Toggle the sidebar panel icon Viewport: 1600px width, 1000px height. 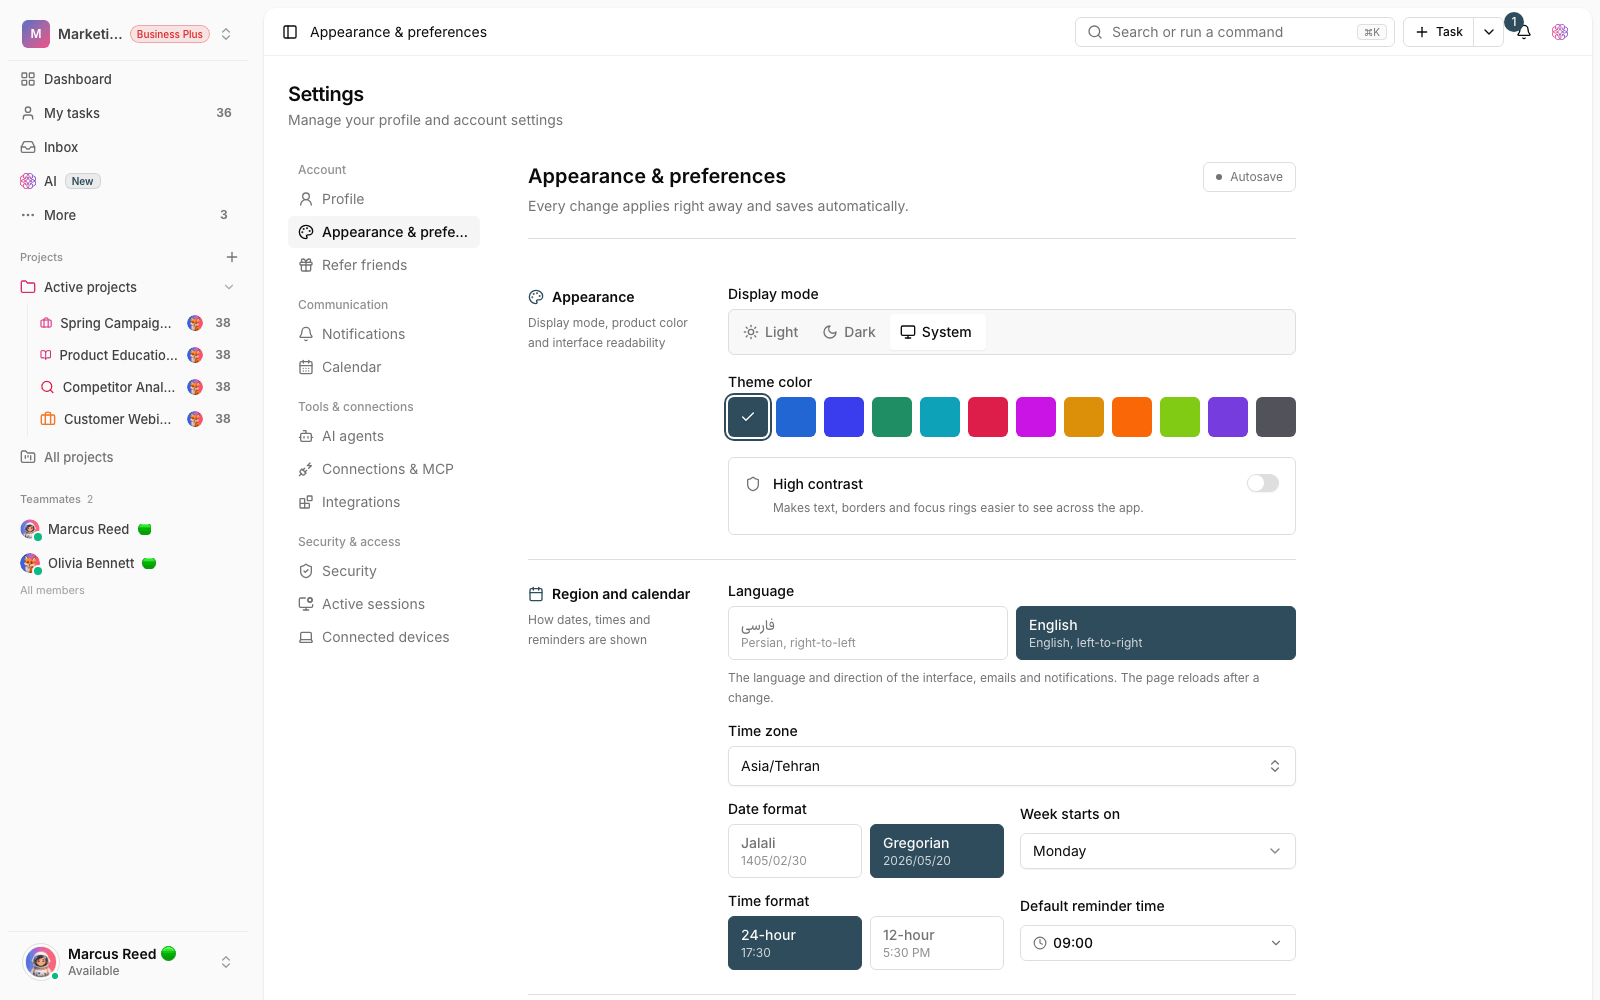290,32
